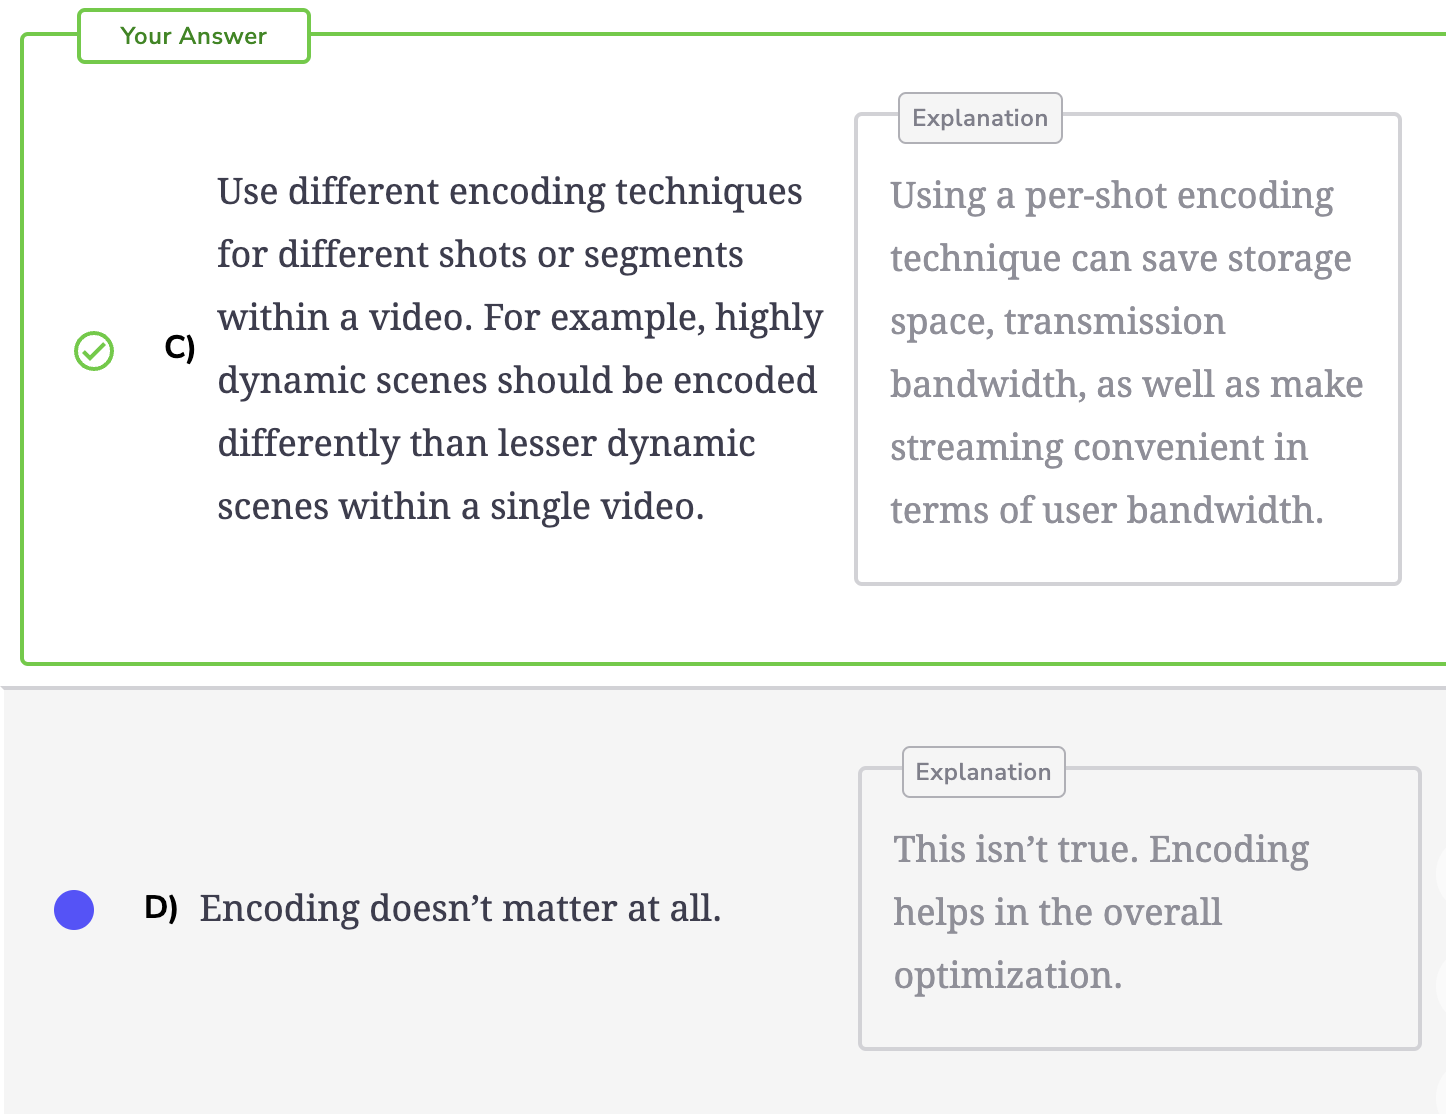Click the "C)" option letter
1446x1114 pixels.
click(180, 348)
